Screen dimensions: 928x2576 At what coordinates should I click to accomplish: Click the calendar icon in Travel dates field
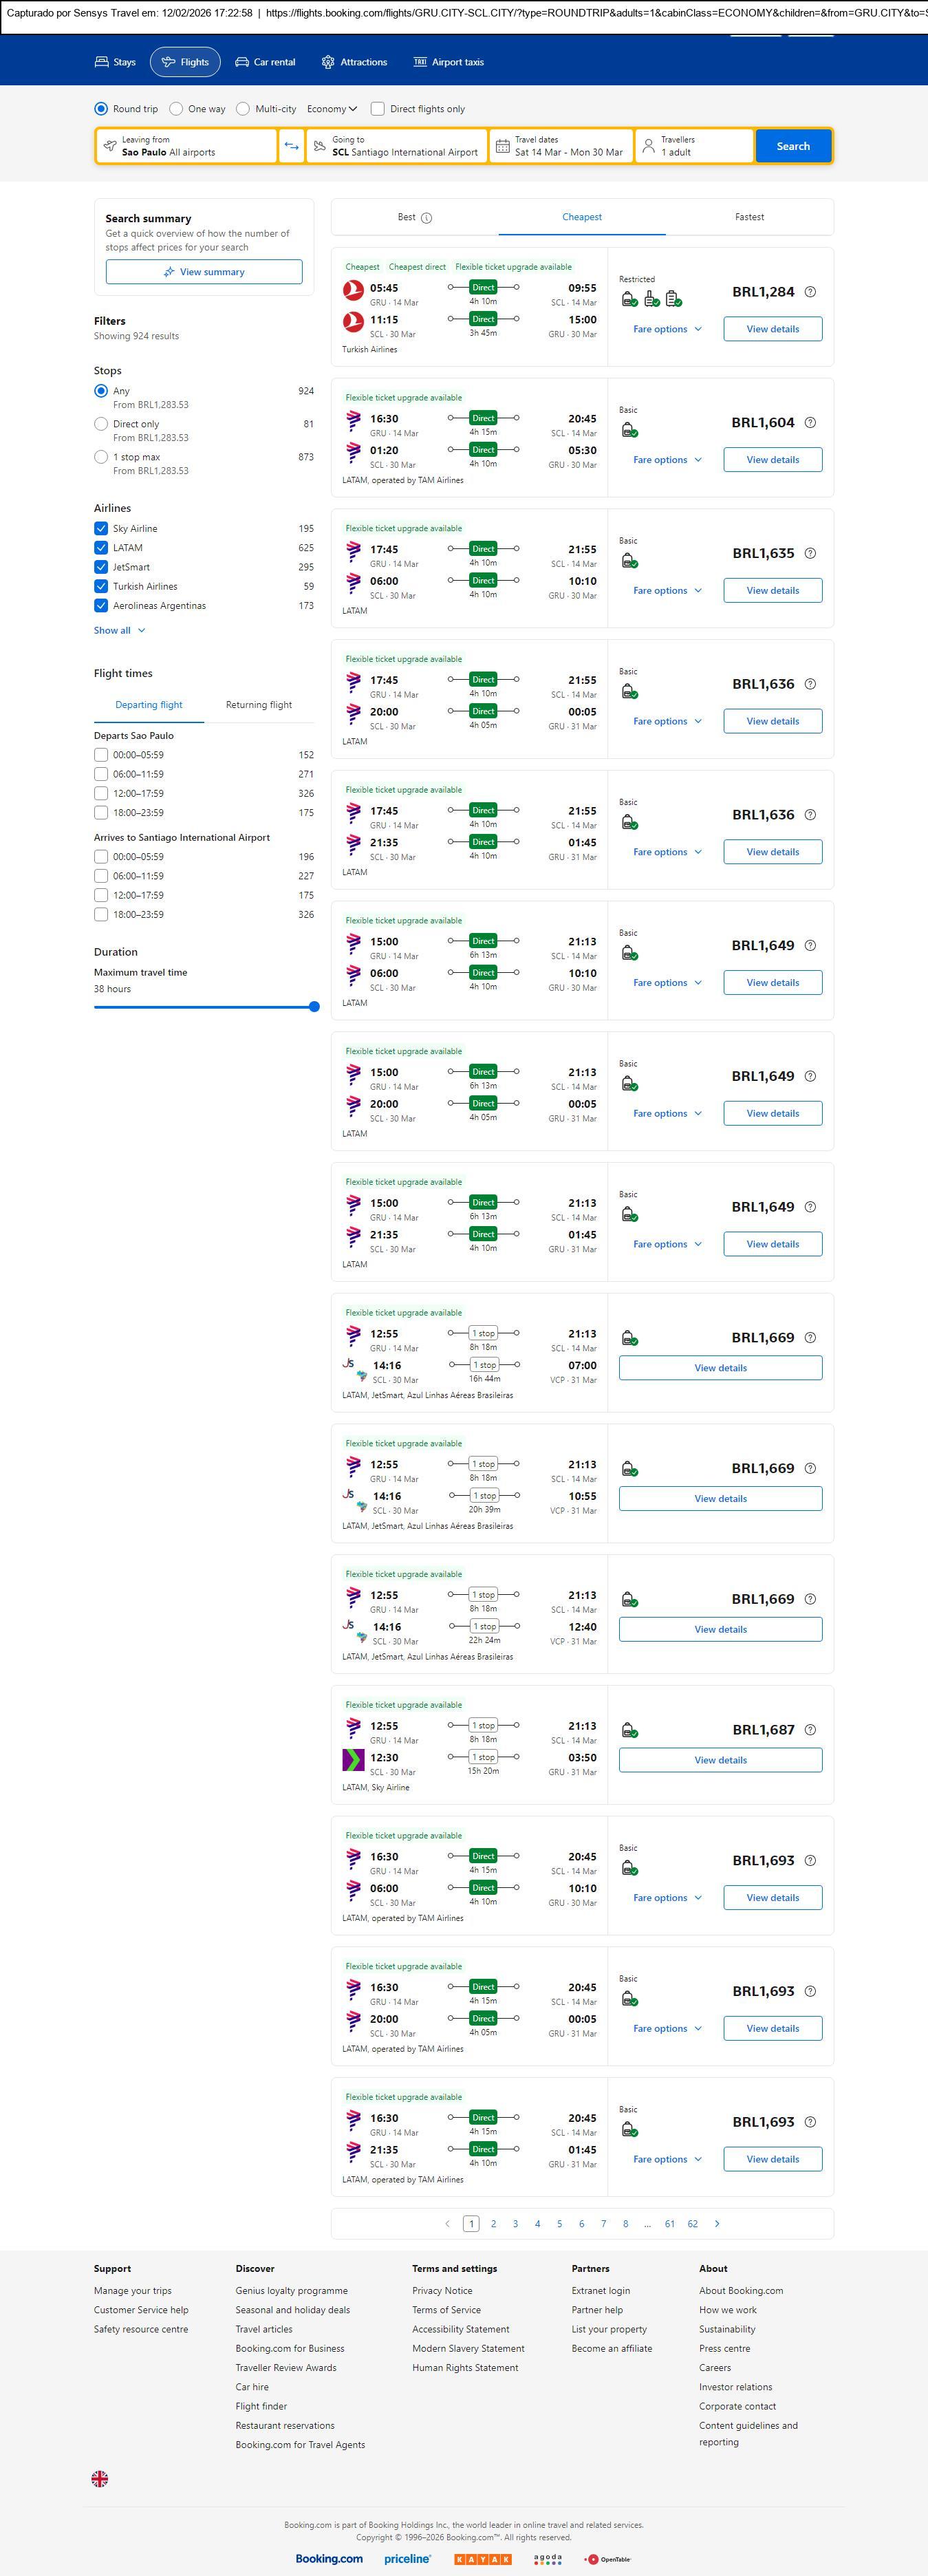[503, 146]
